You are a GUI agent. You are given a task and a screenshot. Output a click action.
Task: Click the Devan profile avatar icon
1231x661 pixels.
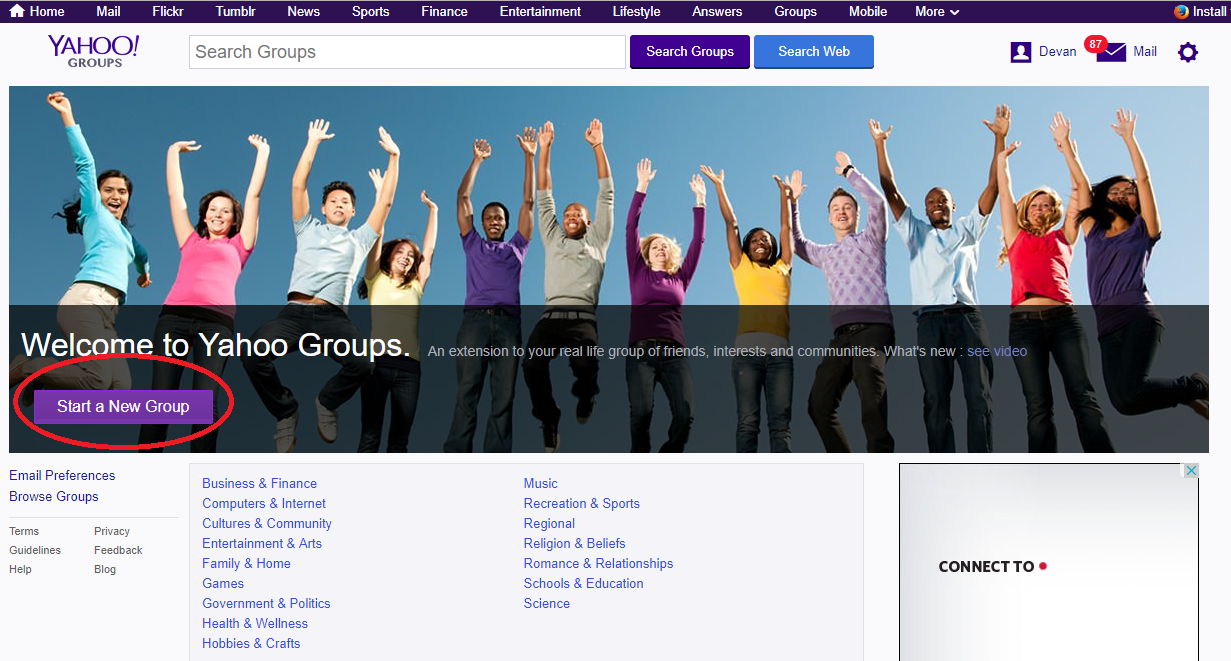pos(1021,52)
